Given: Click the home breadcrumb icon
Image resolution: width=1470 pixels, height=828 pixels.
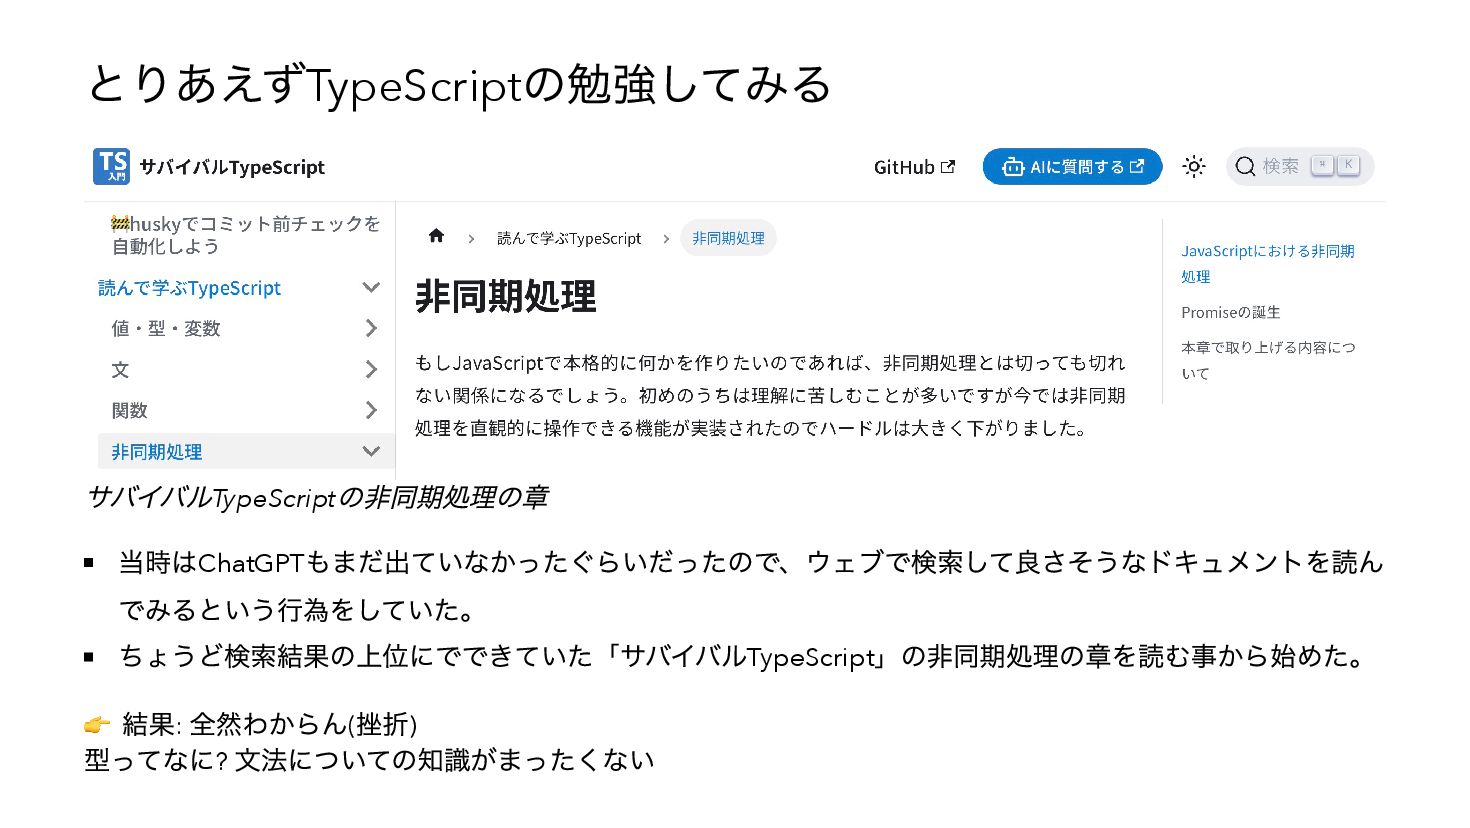Looking at the screenshot, I should click(436, 236).
